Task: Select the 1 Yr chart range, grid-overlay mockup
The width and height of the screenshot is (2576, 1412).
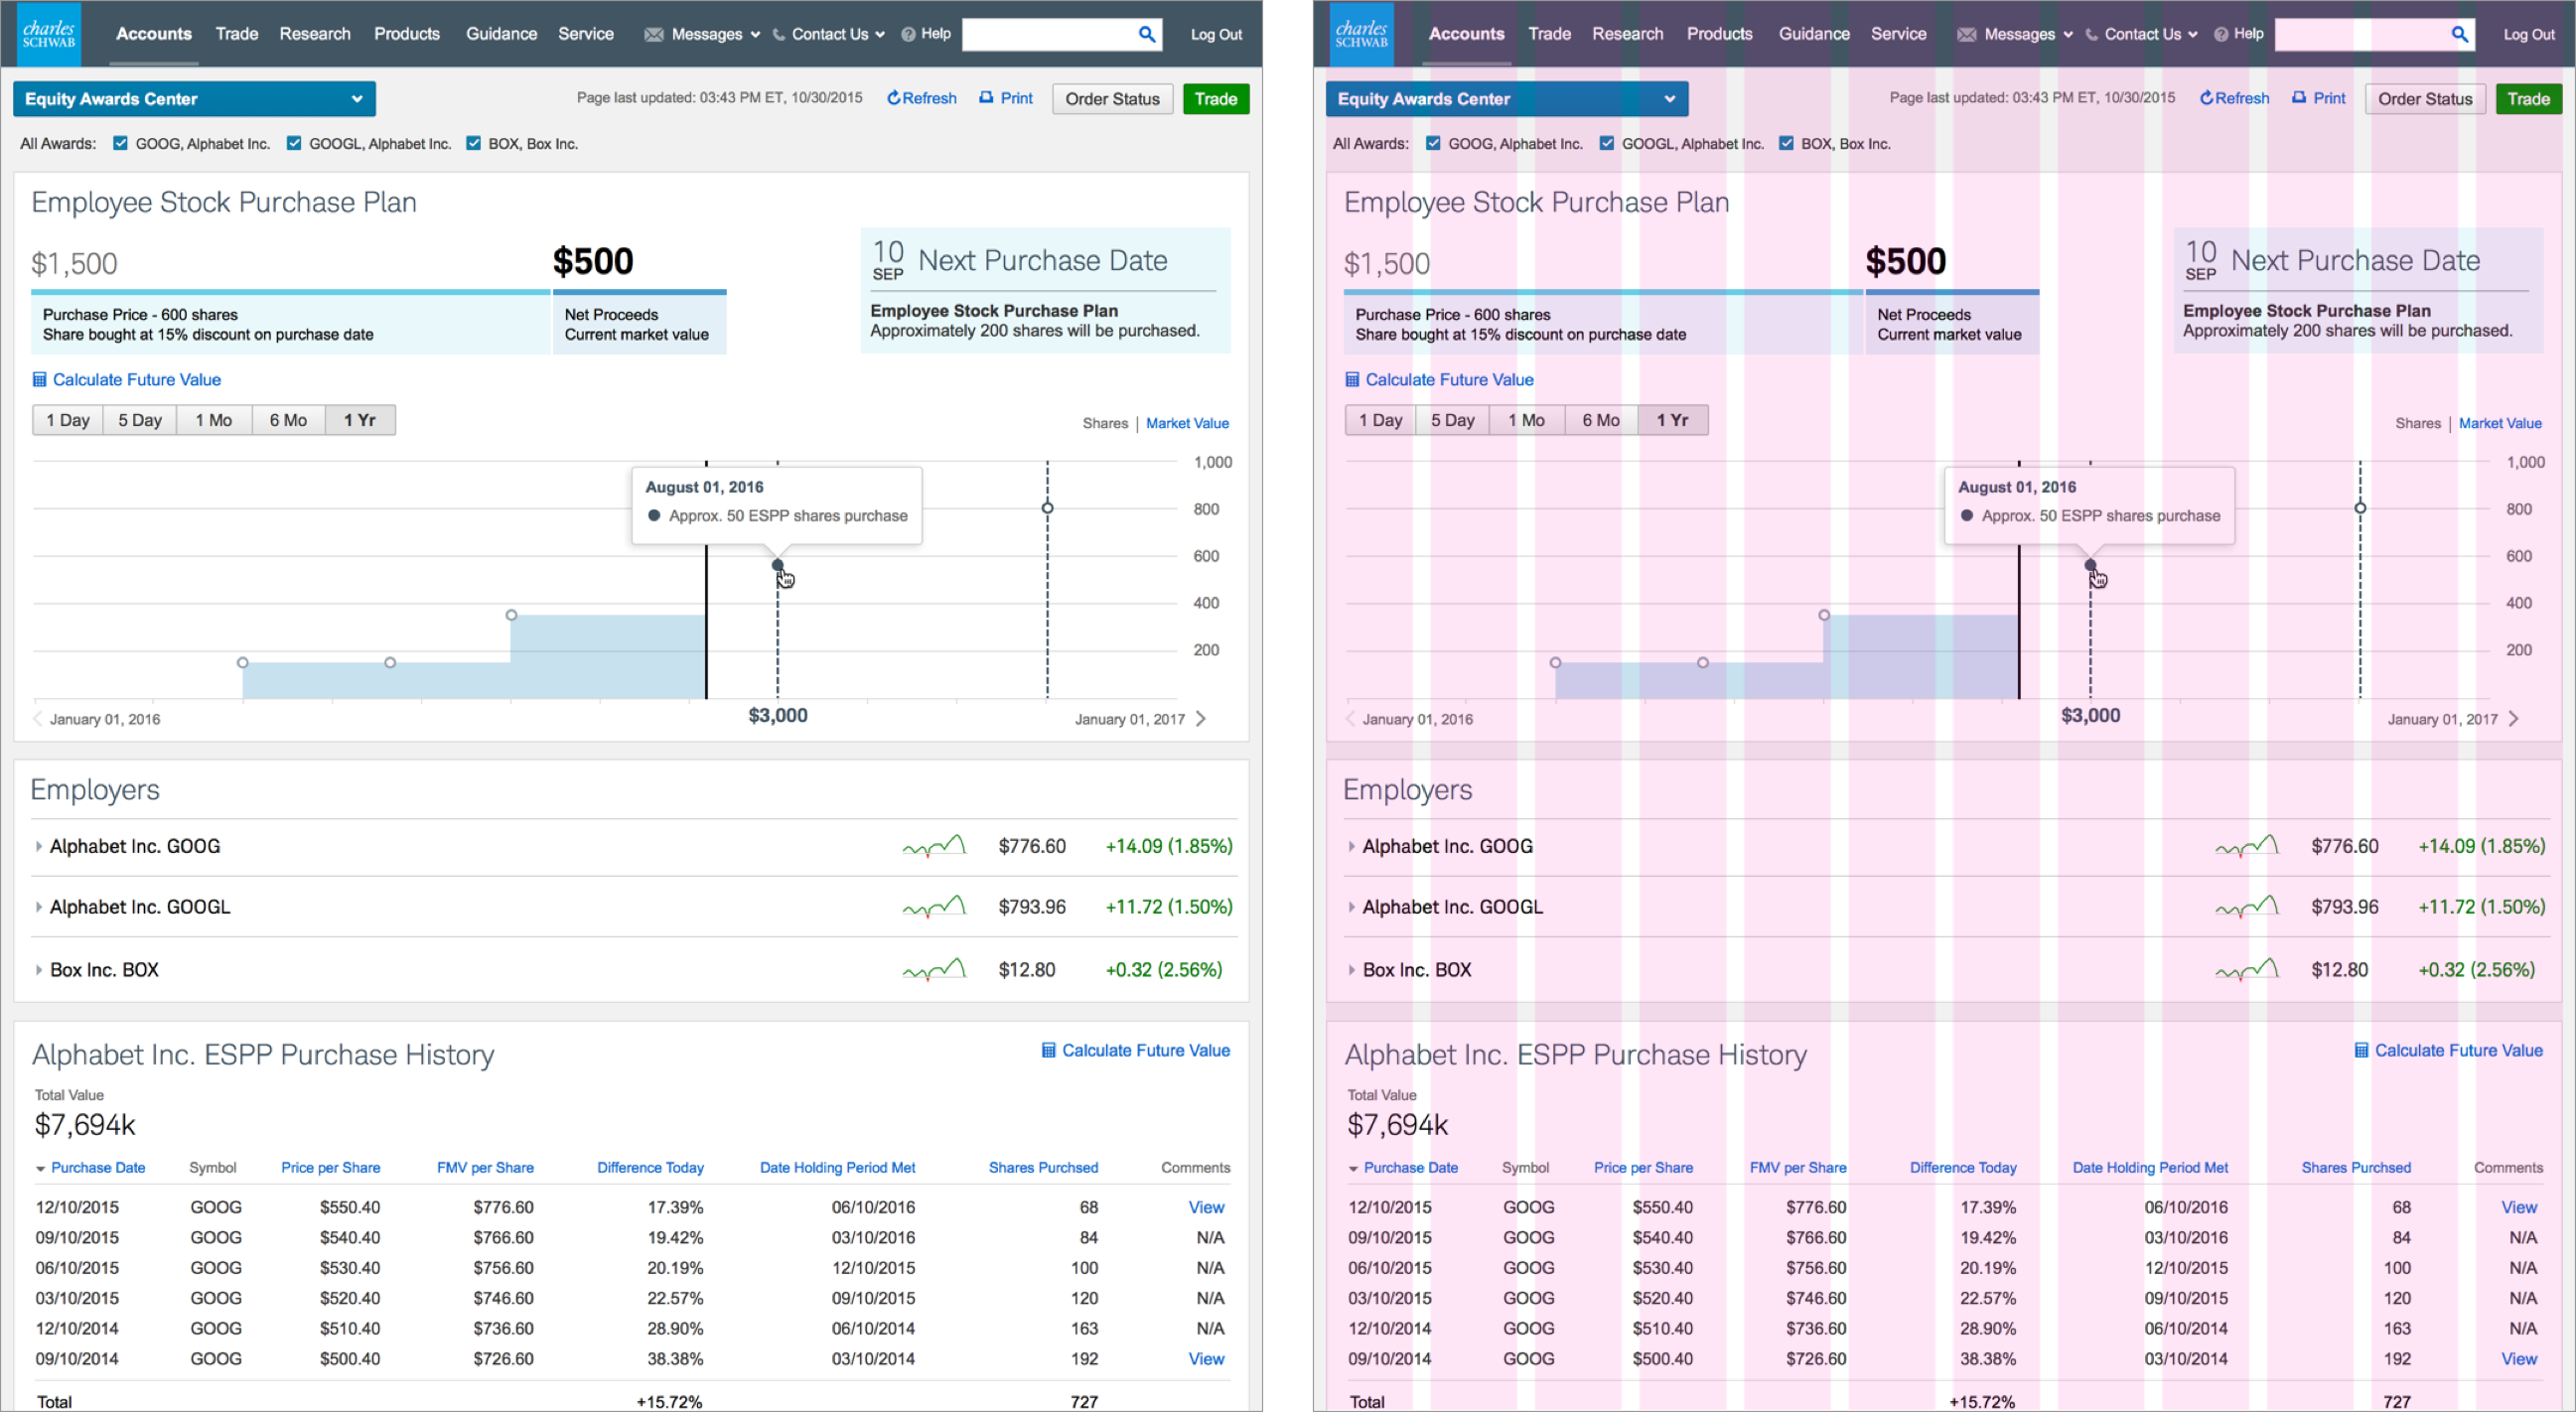Action: (x=1673, y=420)
